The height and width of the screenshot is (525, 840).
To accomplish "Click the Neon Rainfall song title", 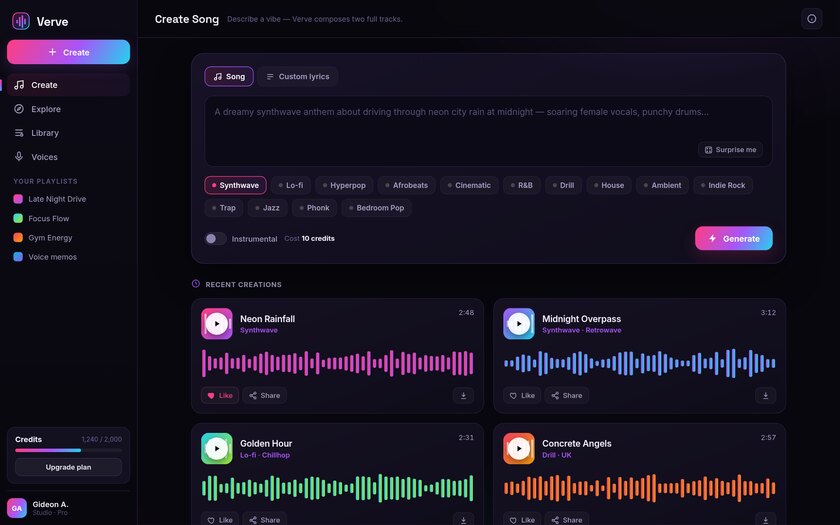I will [267, 319].
